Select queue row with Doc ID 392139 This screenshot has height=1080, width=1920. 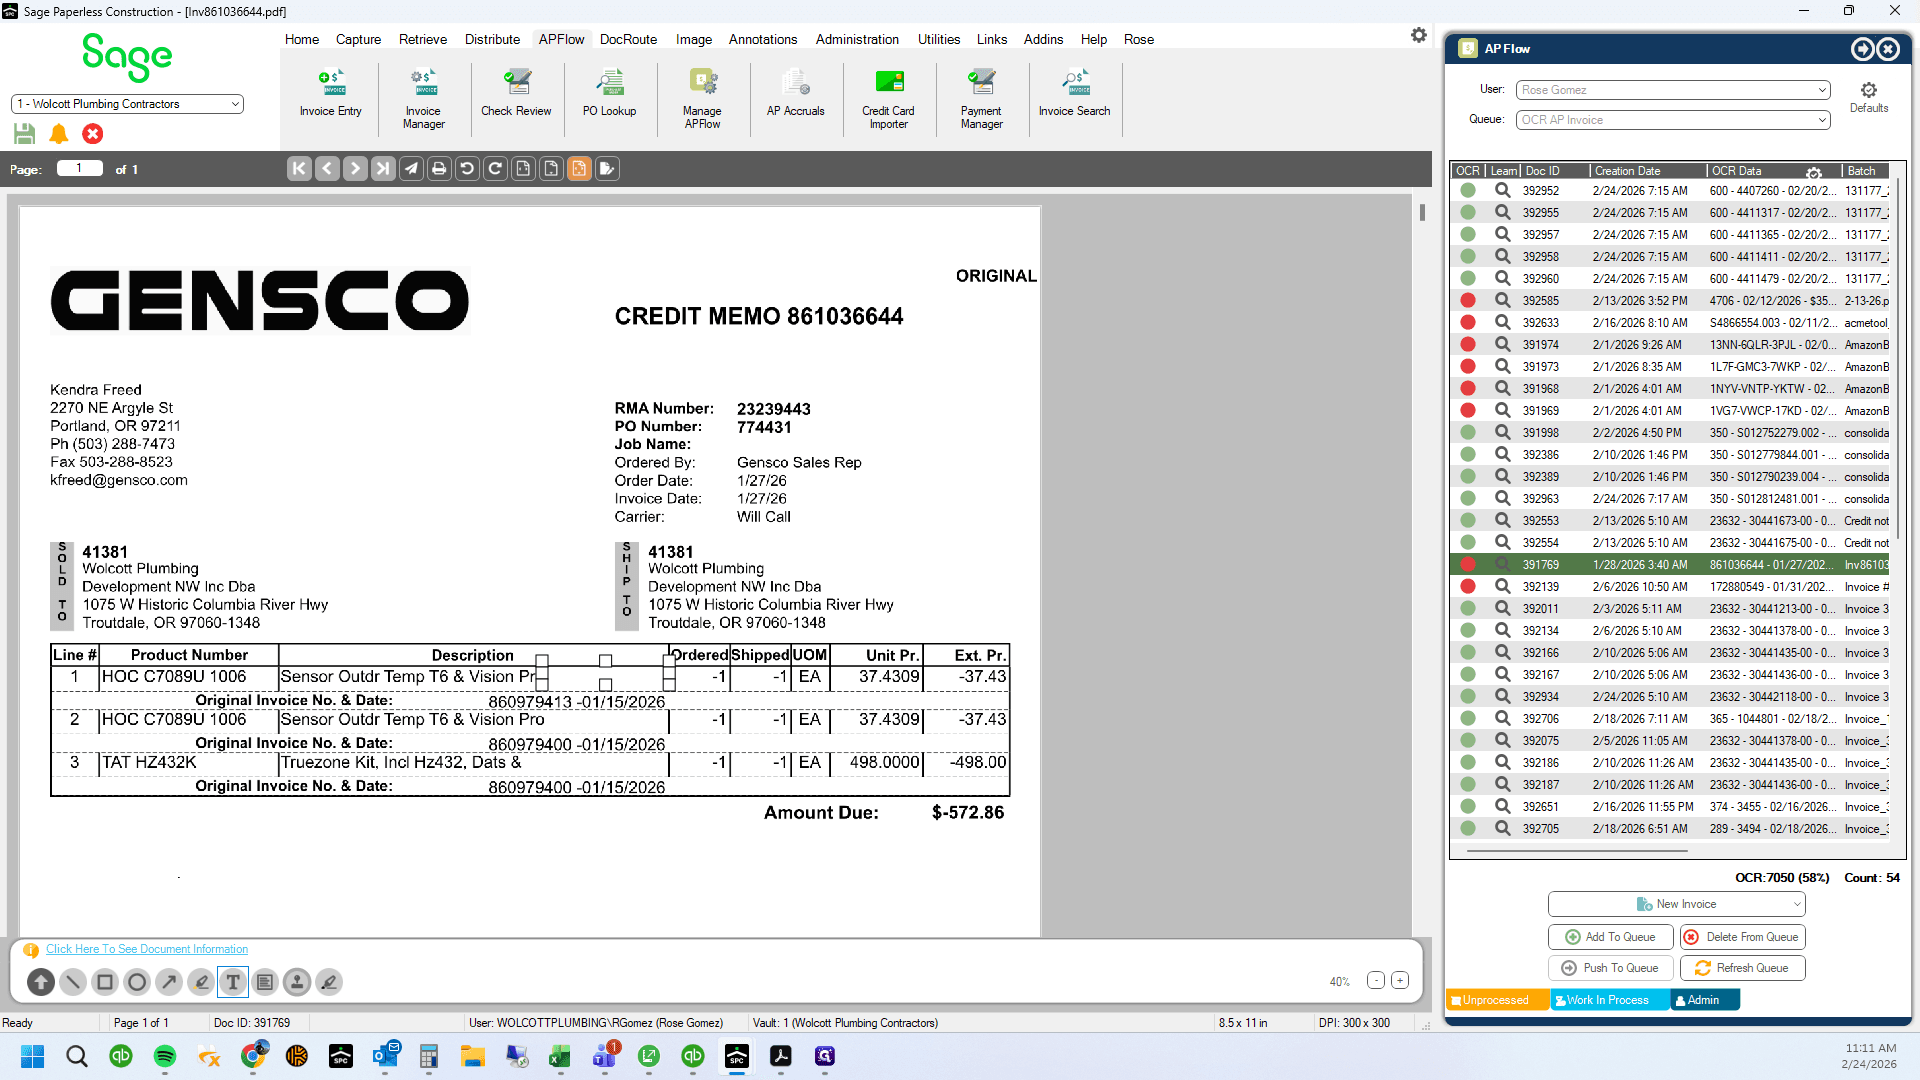click(1672, 587)
